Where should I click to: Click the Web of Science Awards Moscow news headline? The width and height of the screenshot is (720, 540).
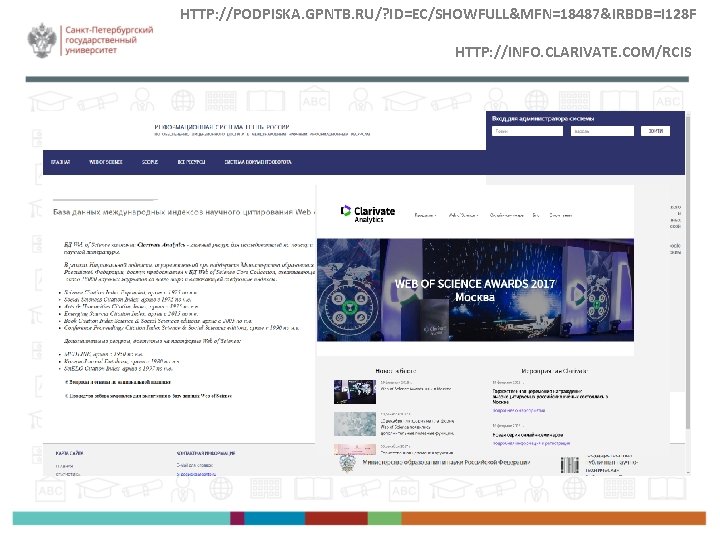(416, 388)
